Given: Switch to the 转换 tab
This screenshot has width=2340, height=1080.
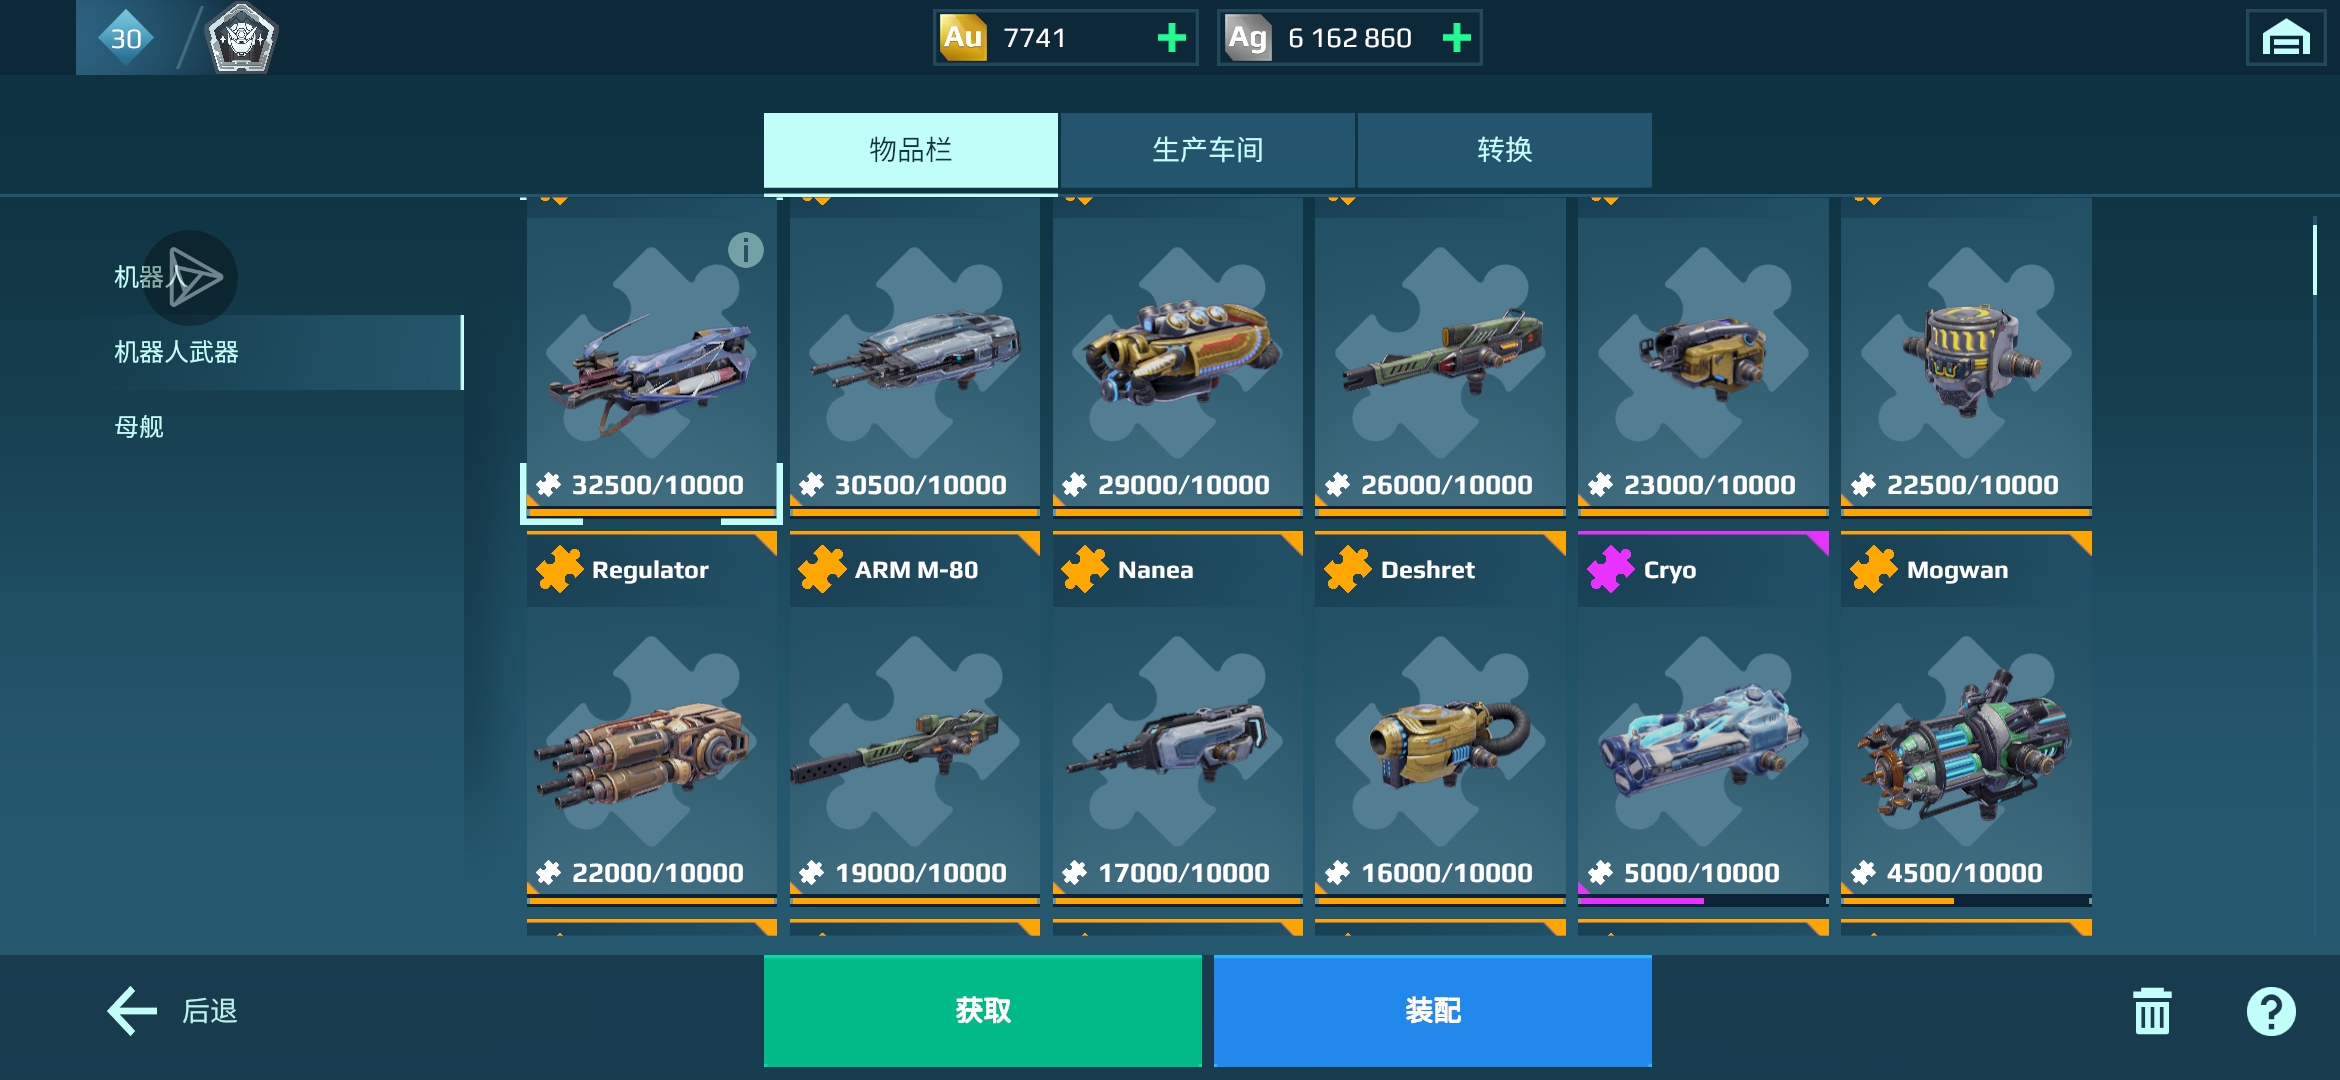Looking at the screenshot, I should (x=1504, y=150).
